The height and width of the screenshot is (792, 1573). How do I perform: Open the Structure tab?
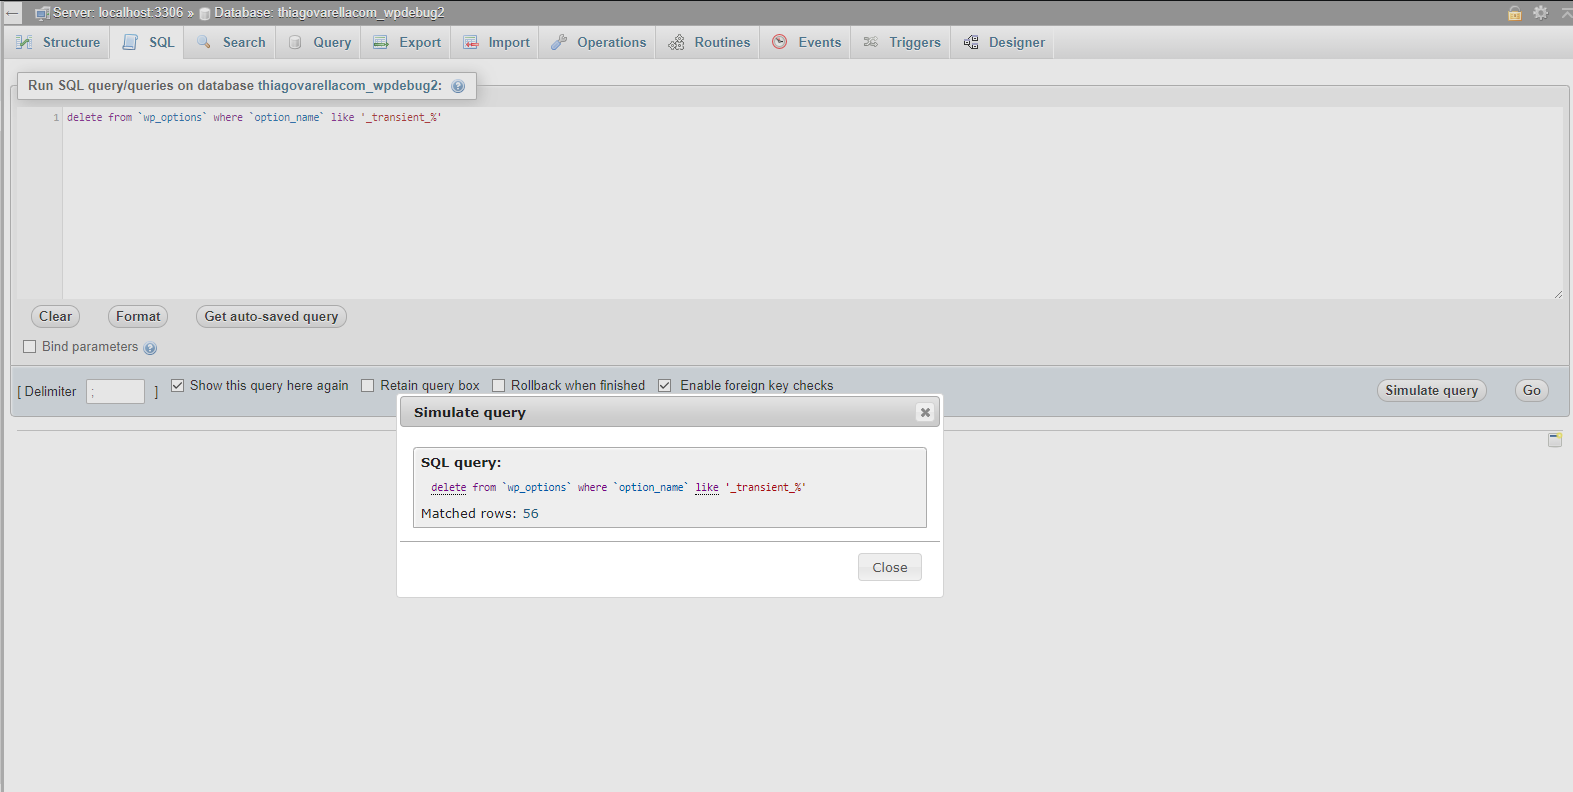(59, 42)
